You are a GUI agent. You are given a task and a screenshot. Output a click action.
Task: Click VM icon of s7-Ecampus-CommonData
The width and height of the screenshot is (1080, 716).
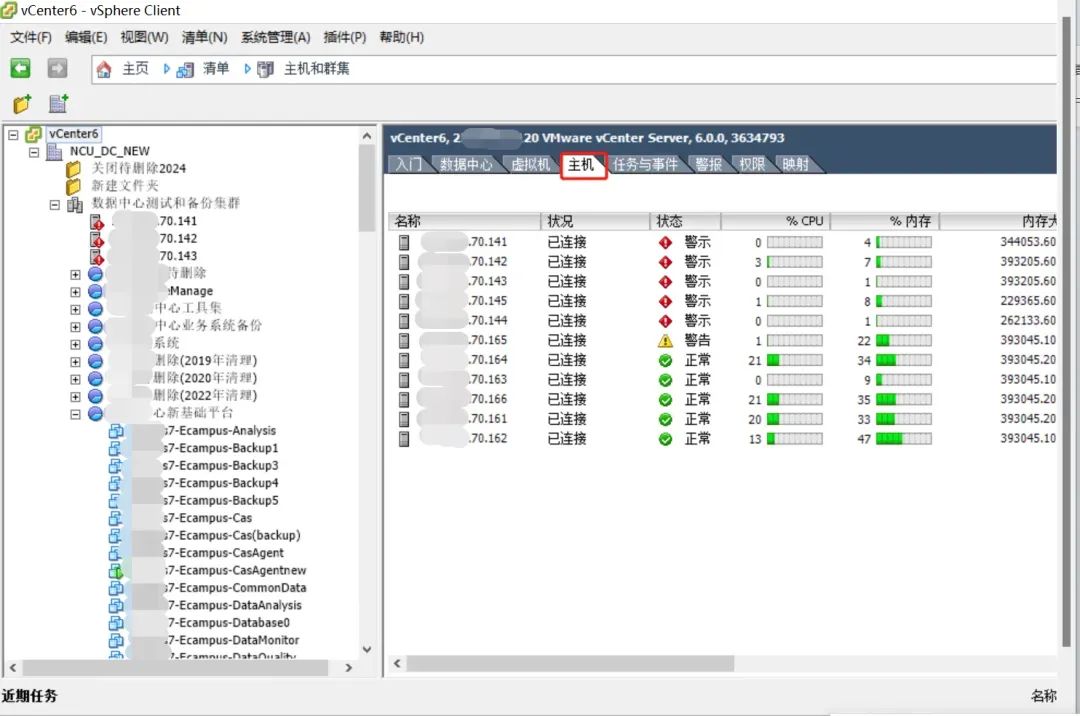tap(116, 588)
